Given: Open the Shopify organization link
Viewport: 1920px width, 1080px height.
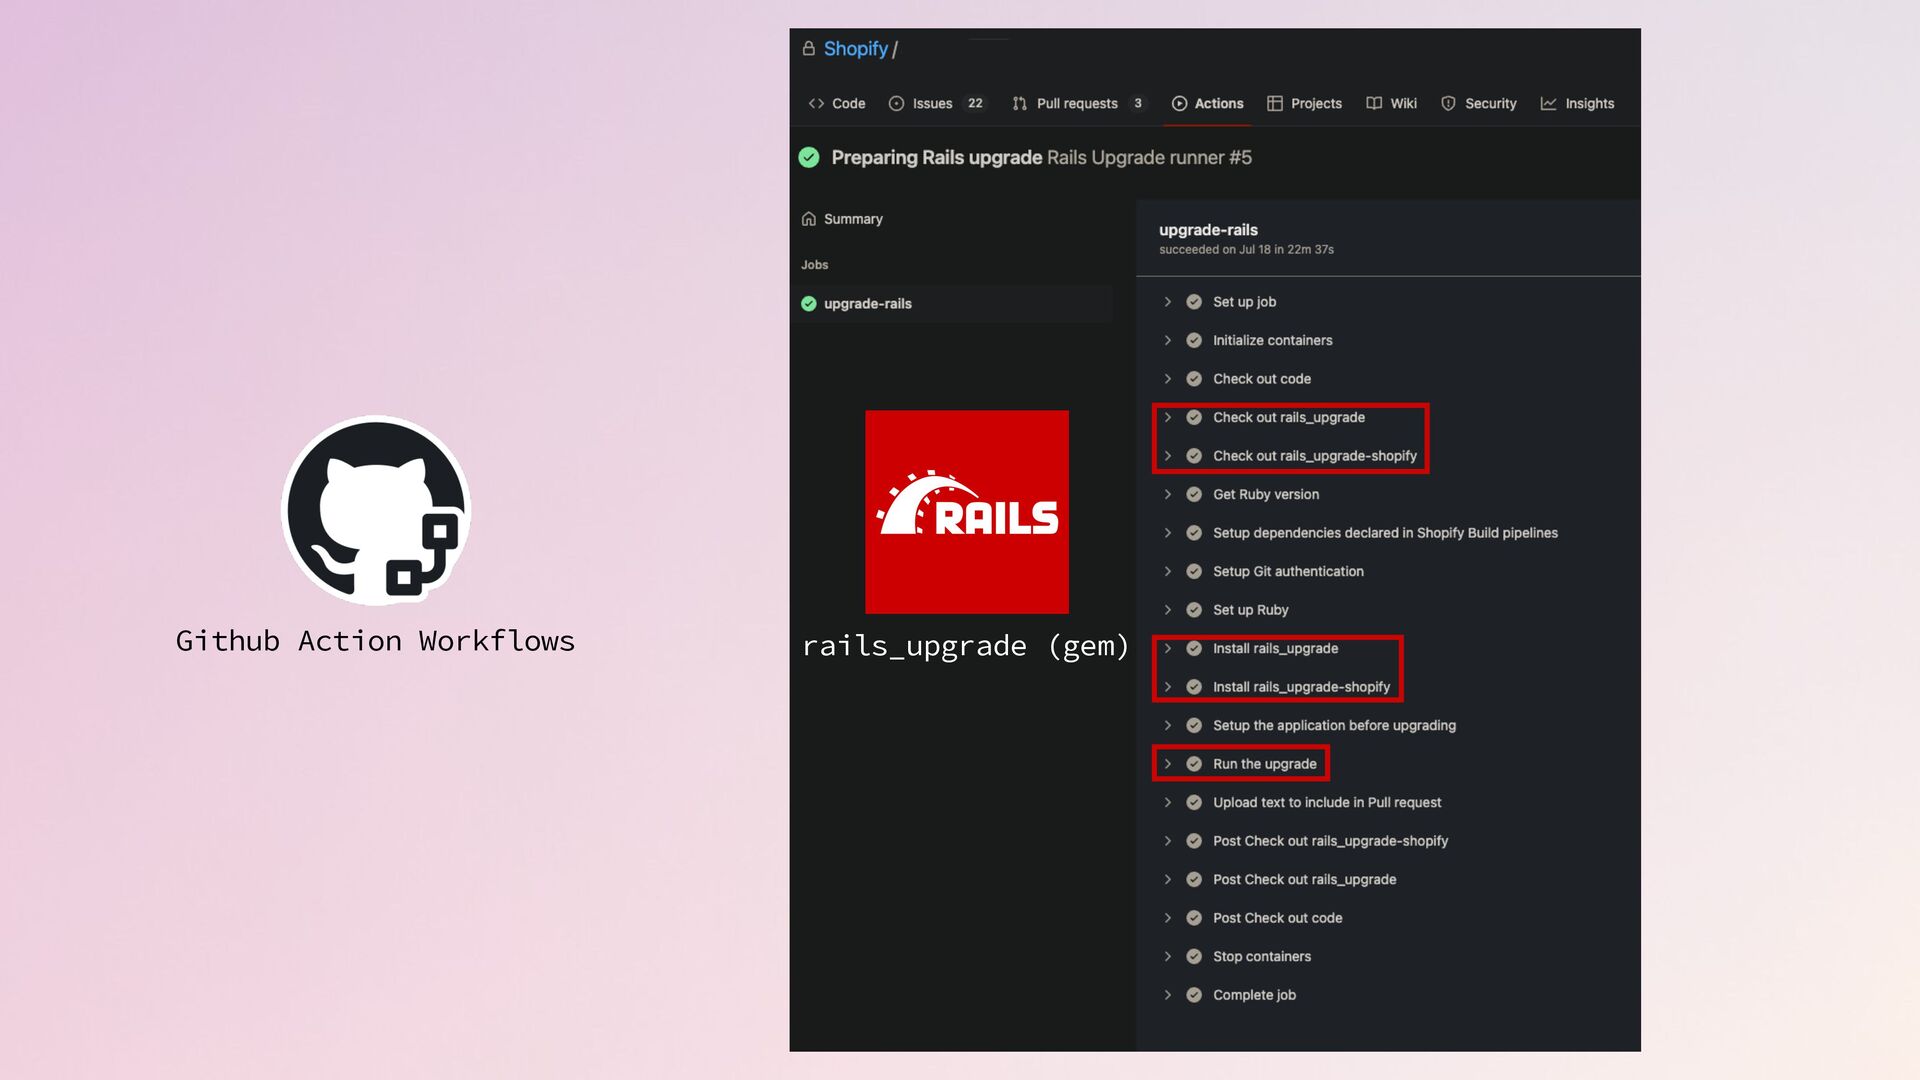Looking at the screenshot, I should pos(855,48).
